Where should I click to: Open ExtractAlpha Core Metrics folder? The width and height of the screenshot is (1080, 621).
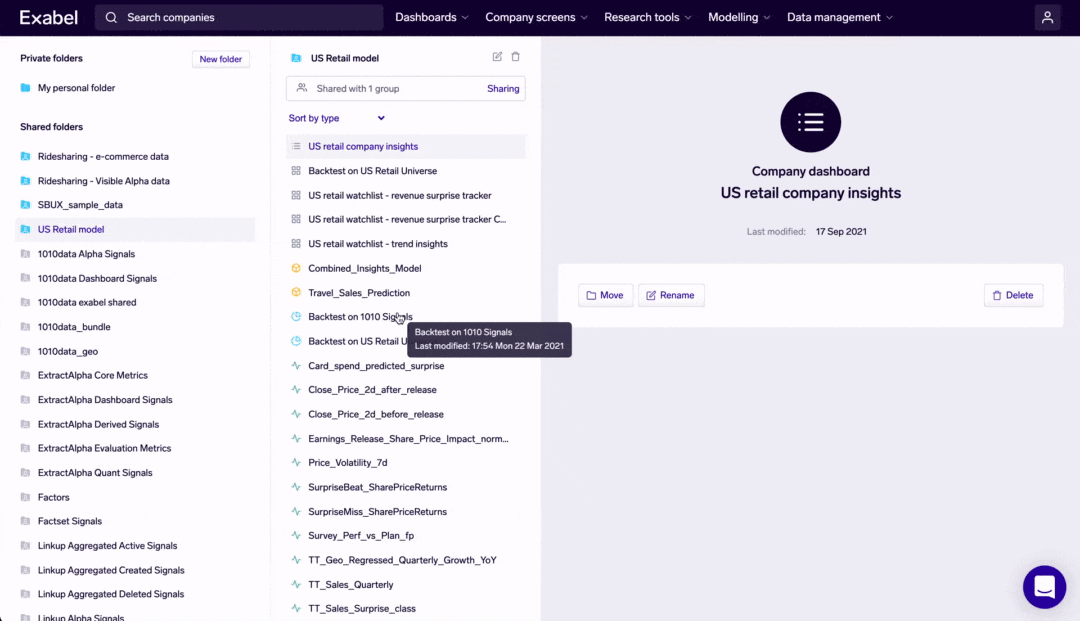point(93,375)
